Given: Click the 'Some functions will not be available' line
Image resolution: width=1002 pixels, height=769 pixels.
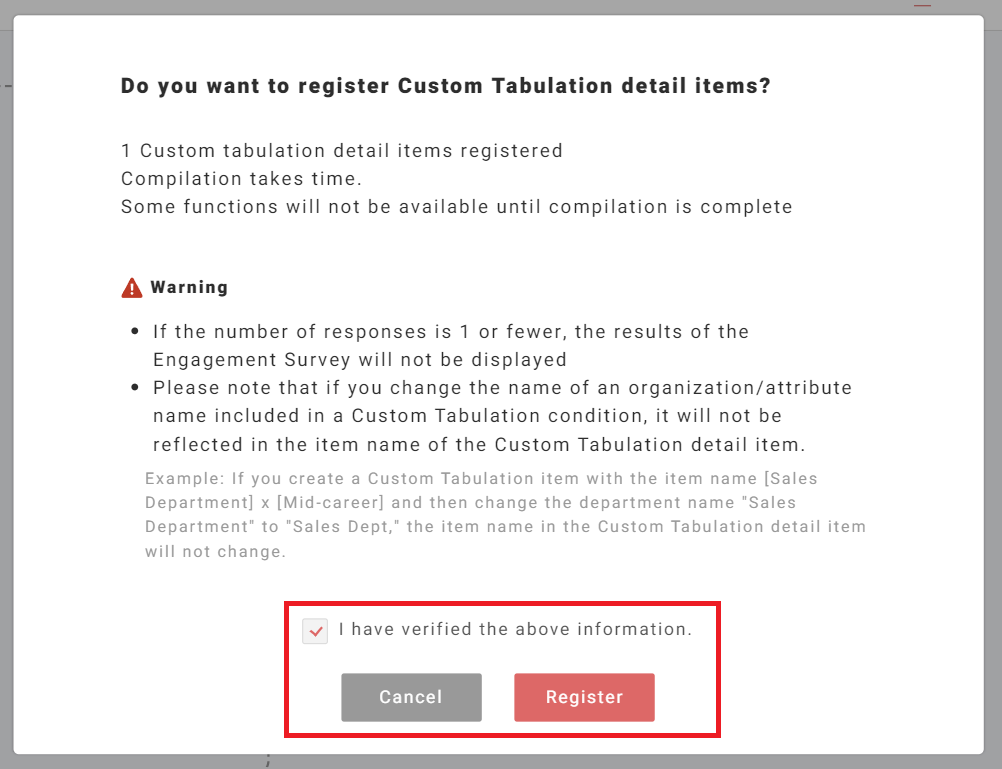Looking at the screenshot, I should (x=456, y=207).
